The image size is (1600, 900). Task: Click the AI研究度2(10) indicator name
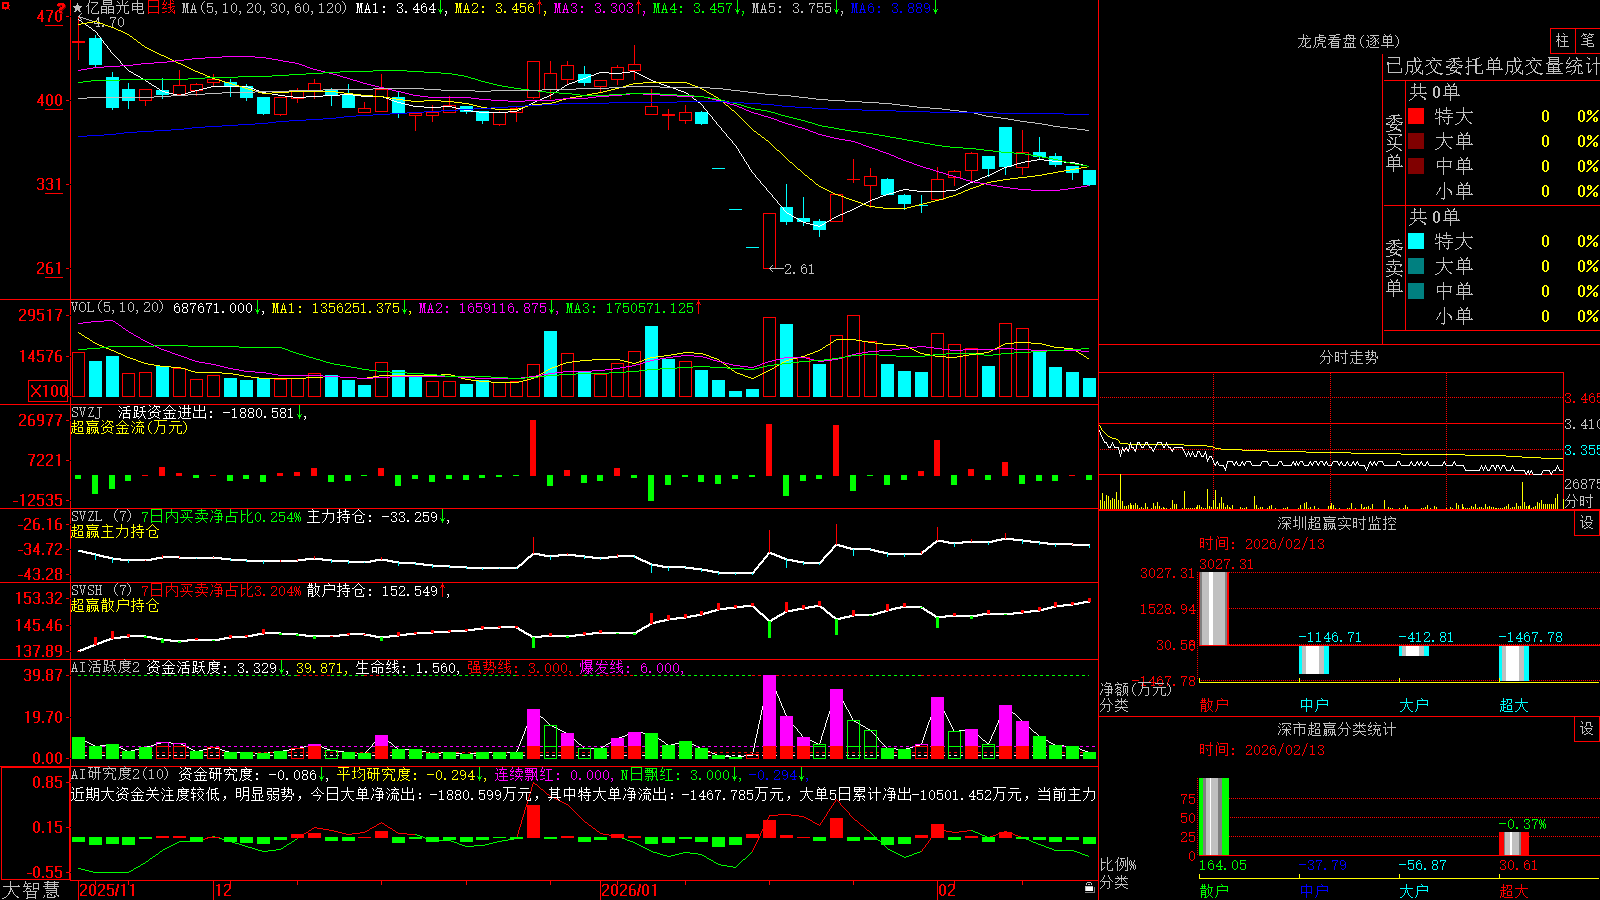click(x=120, y=774)
